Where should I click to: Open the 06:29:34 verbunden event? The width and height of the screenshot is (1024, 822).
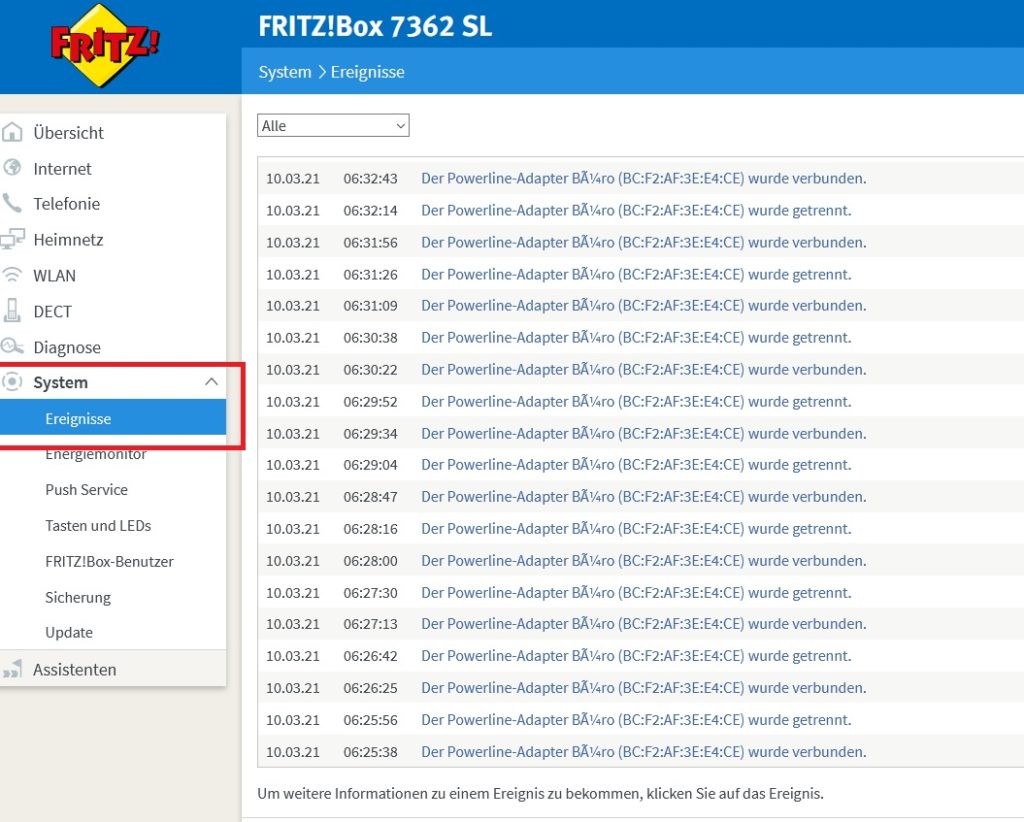click(x=643, y=434)
